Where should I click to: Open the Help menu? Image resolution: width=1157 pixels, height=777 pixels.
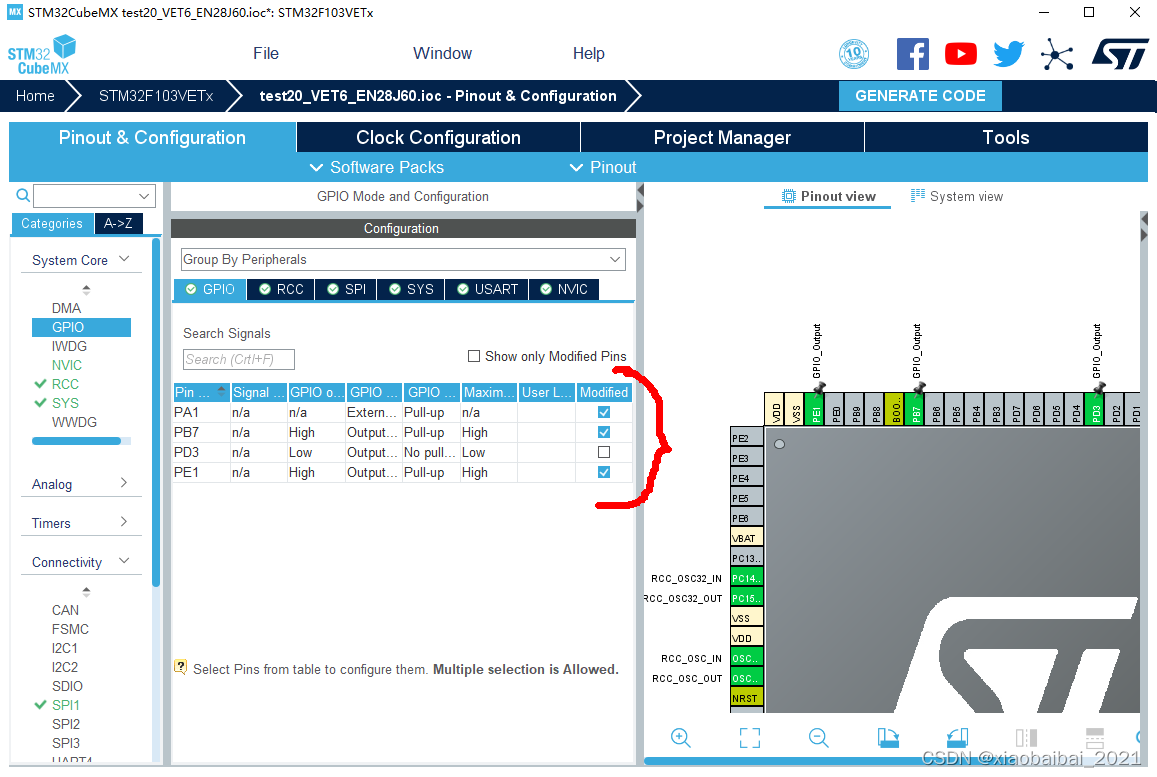(x=588, y=54)
